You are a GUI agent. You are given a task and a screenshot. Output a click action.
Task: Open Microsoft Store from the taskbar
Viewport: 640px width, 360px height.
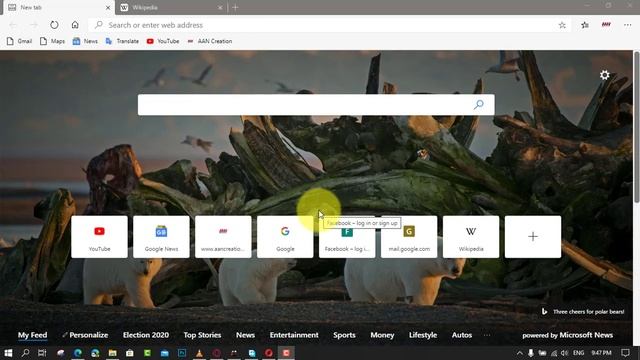coord(129,353)
